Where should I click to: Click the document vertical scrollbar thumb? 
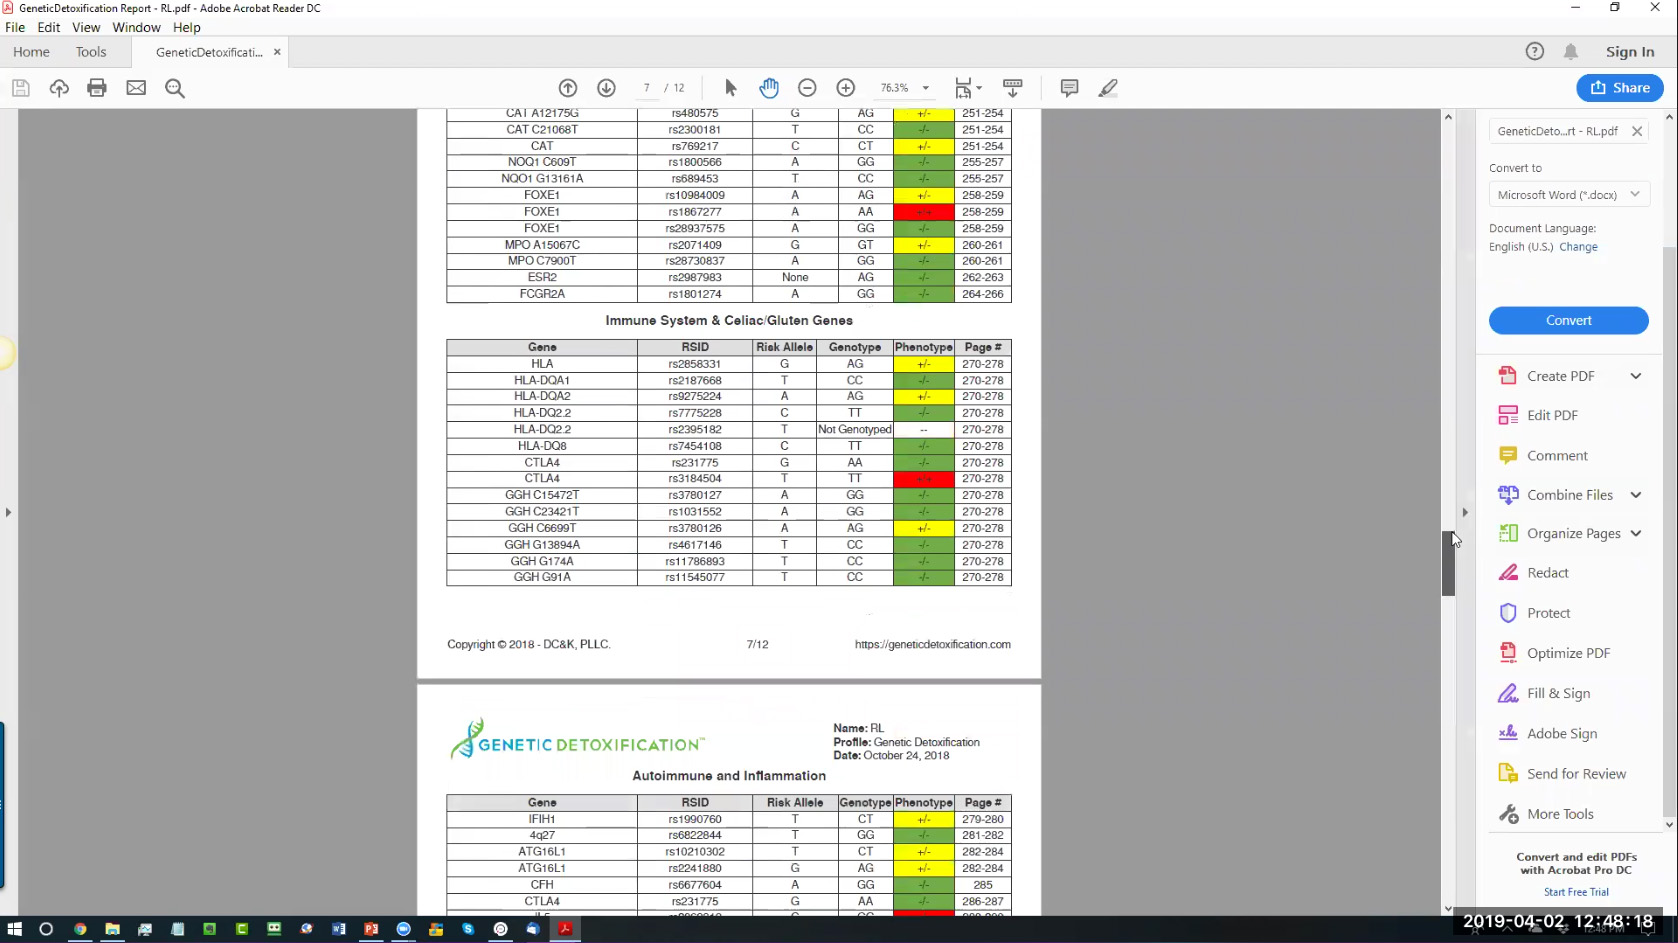[x=1448, y=564]
